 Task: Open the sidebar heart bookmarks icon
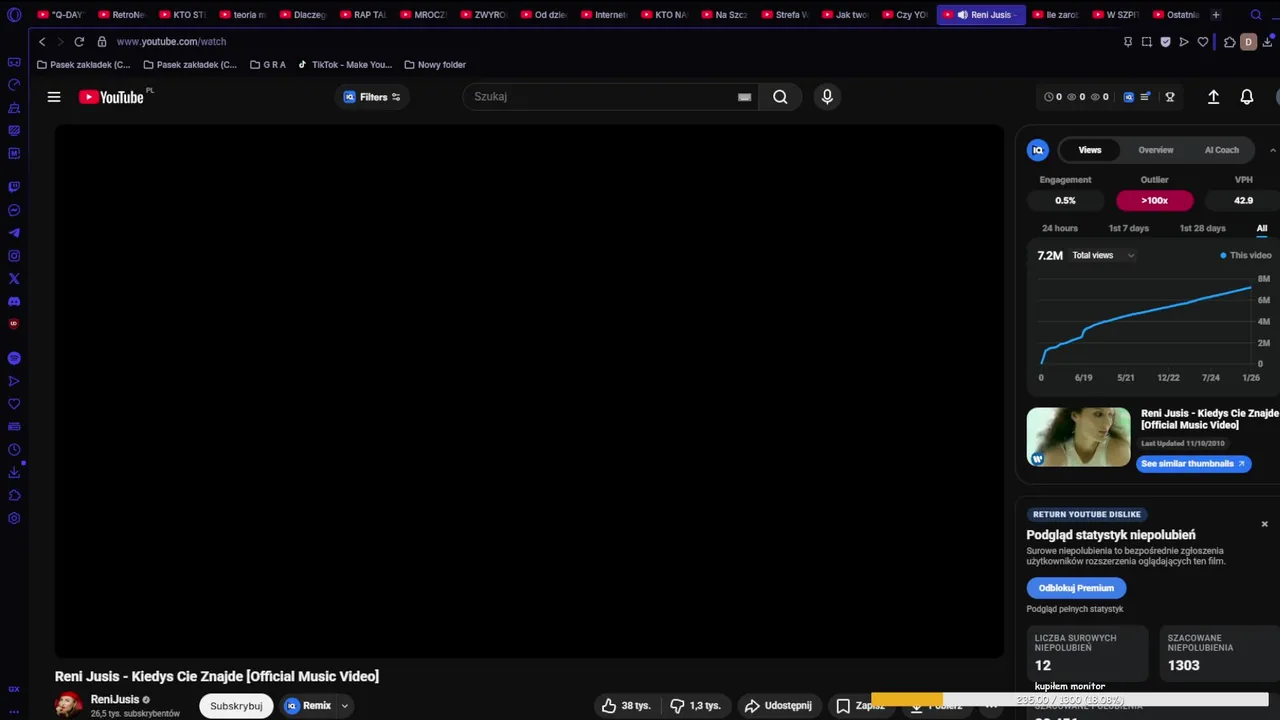[x=14, y=404]
